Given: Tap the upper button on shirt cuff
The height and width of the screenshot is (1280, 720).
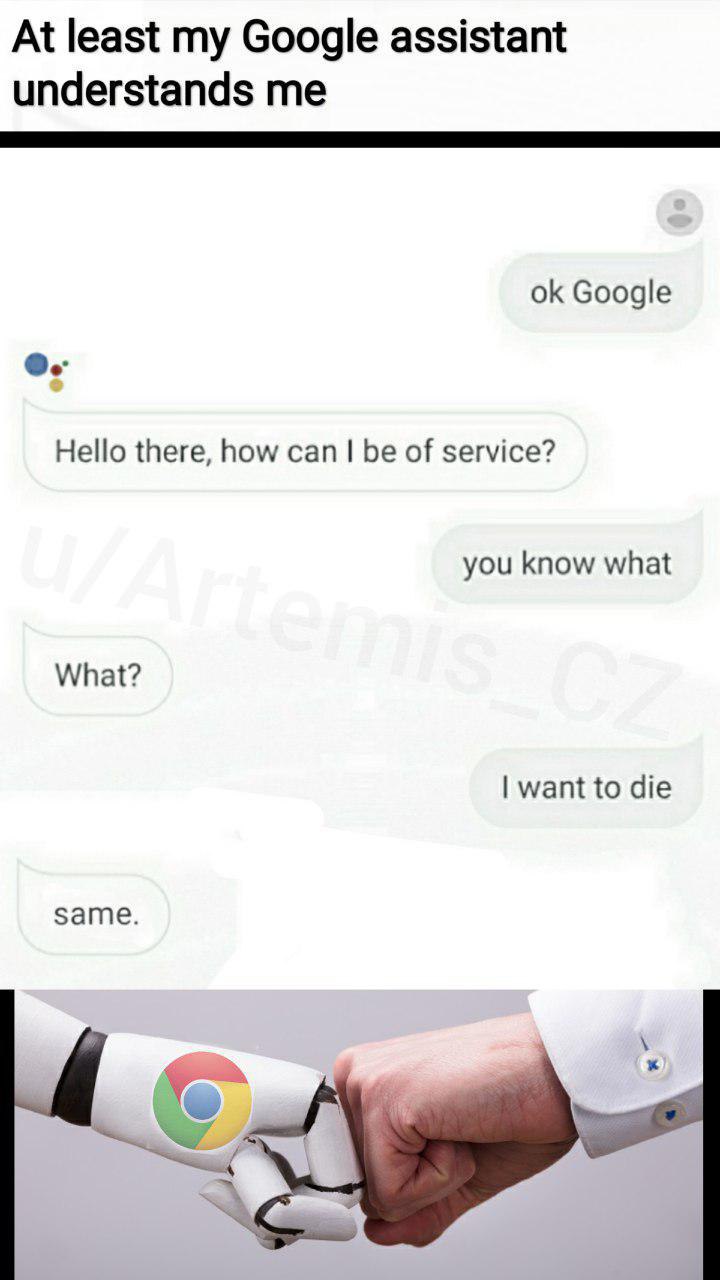Looking at the screenshot, I should coord(653,1066).
